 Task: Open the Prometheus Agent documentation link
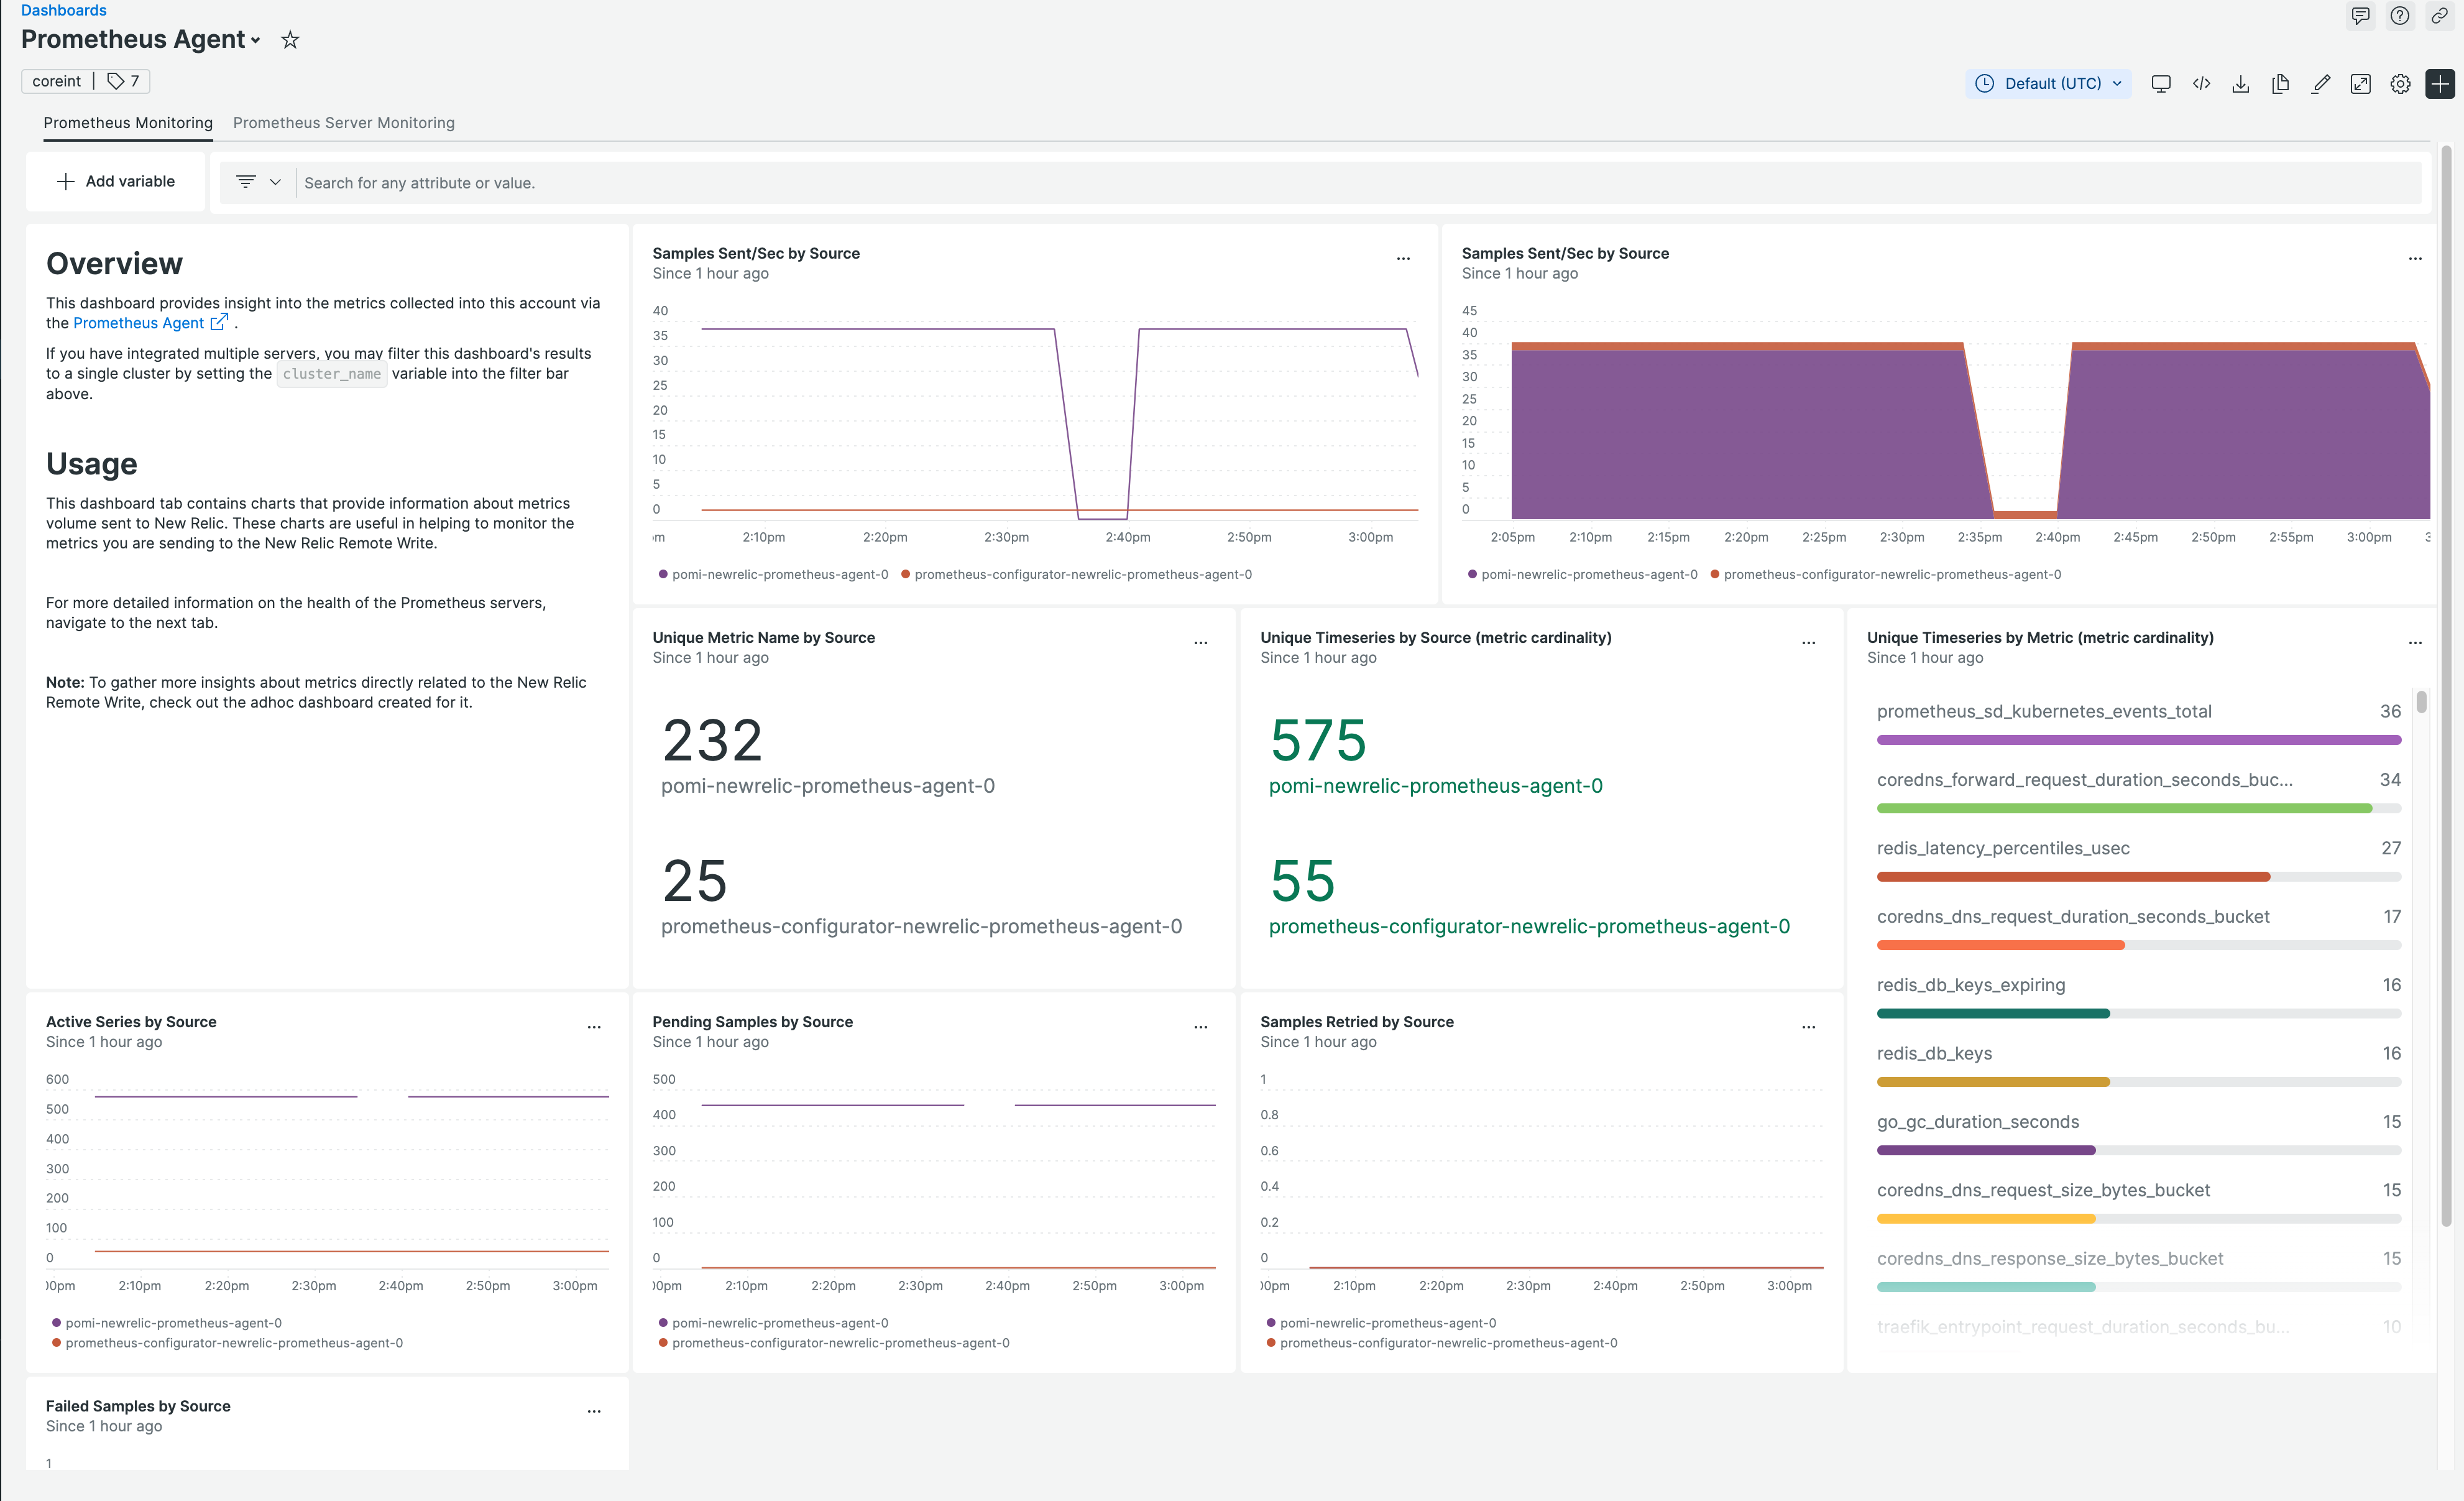pos(138,323)
